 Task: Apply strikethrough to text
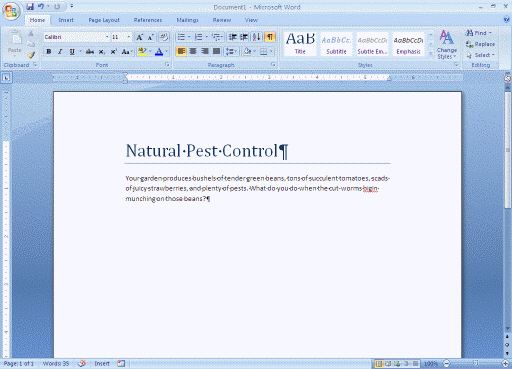pos(90,52)
